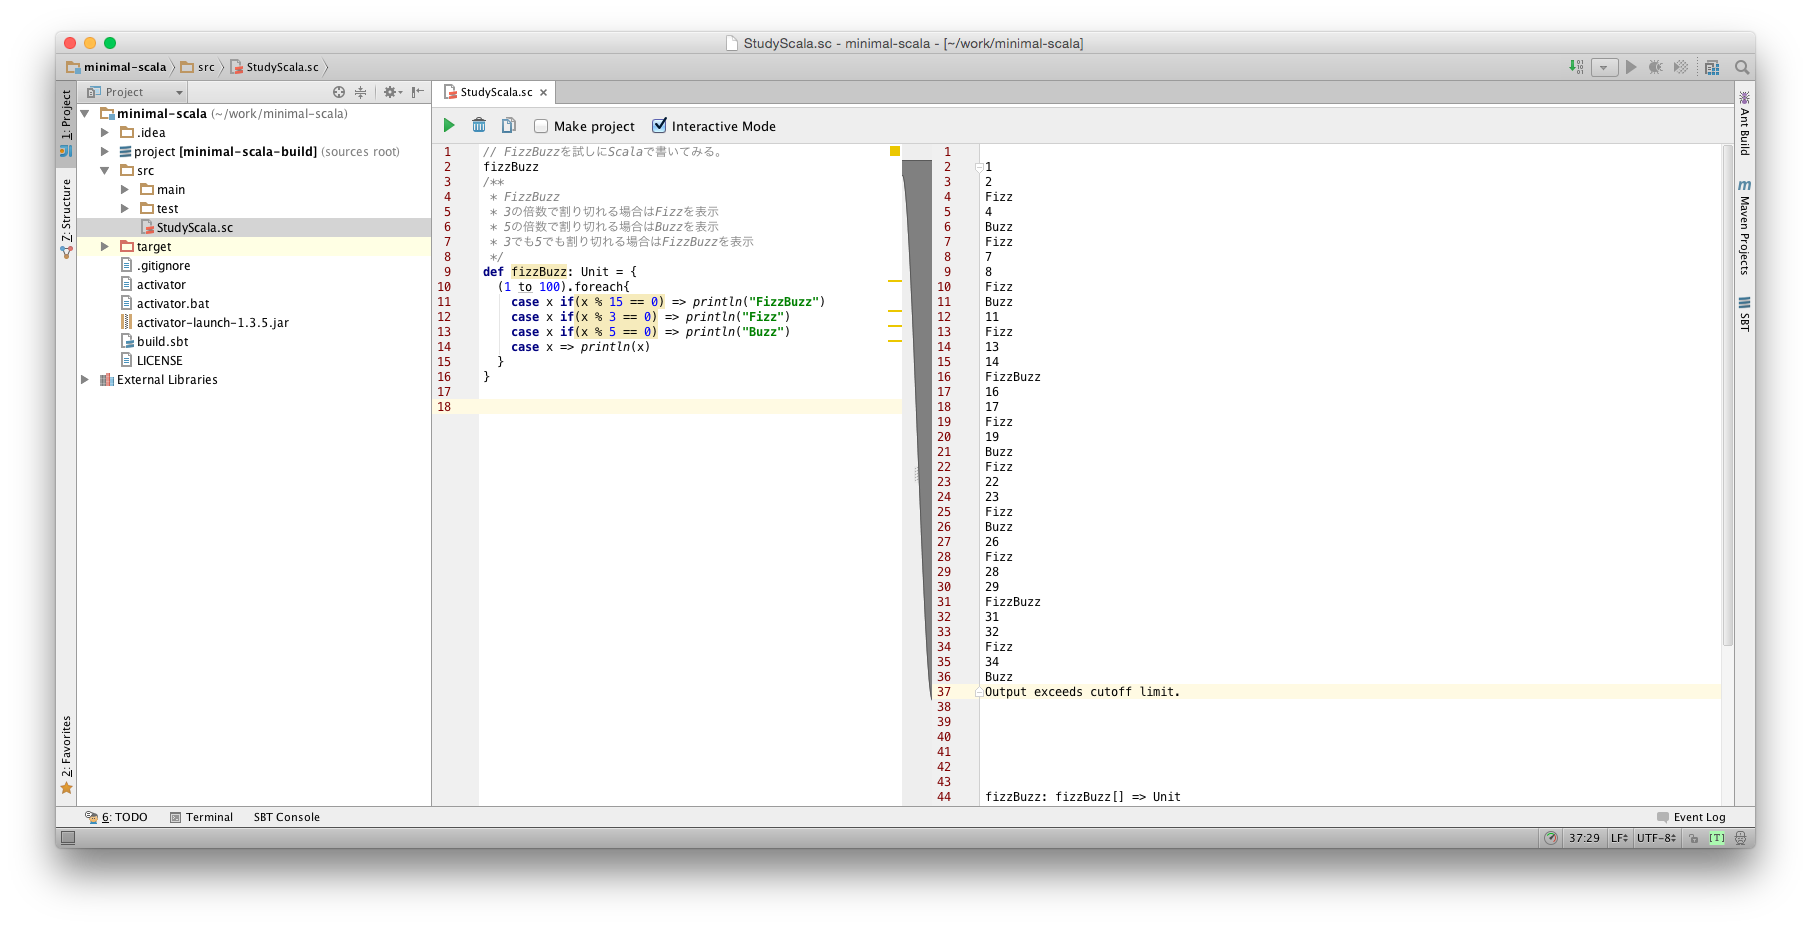Expand the target folder in project tree
The image size is (1811, 928).
(x=105, y=246)
